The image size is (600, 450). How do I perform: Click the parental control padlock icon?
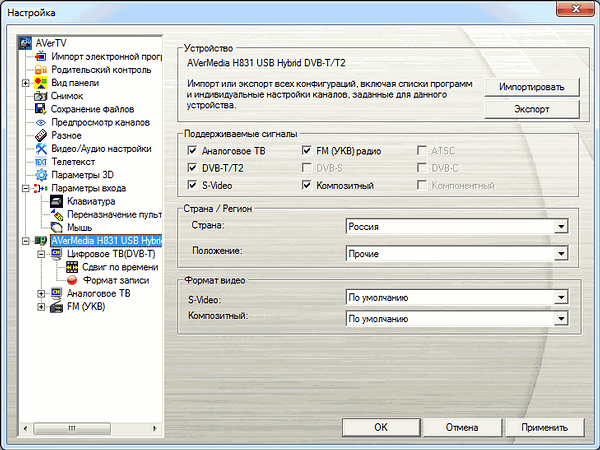[x=41, y=70]
